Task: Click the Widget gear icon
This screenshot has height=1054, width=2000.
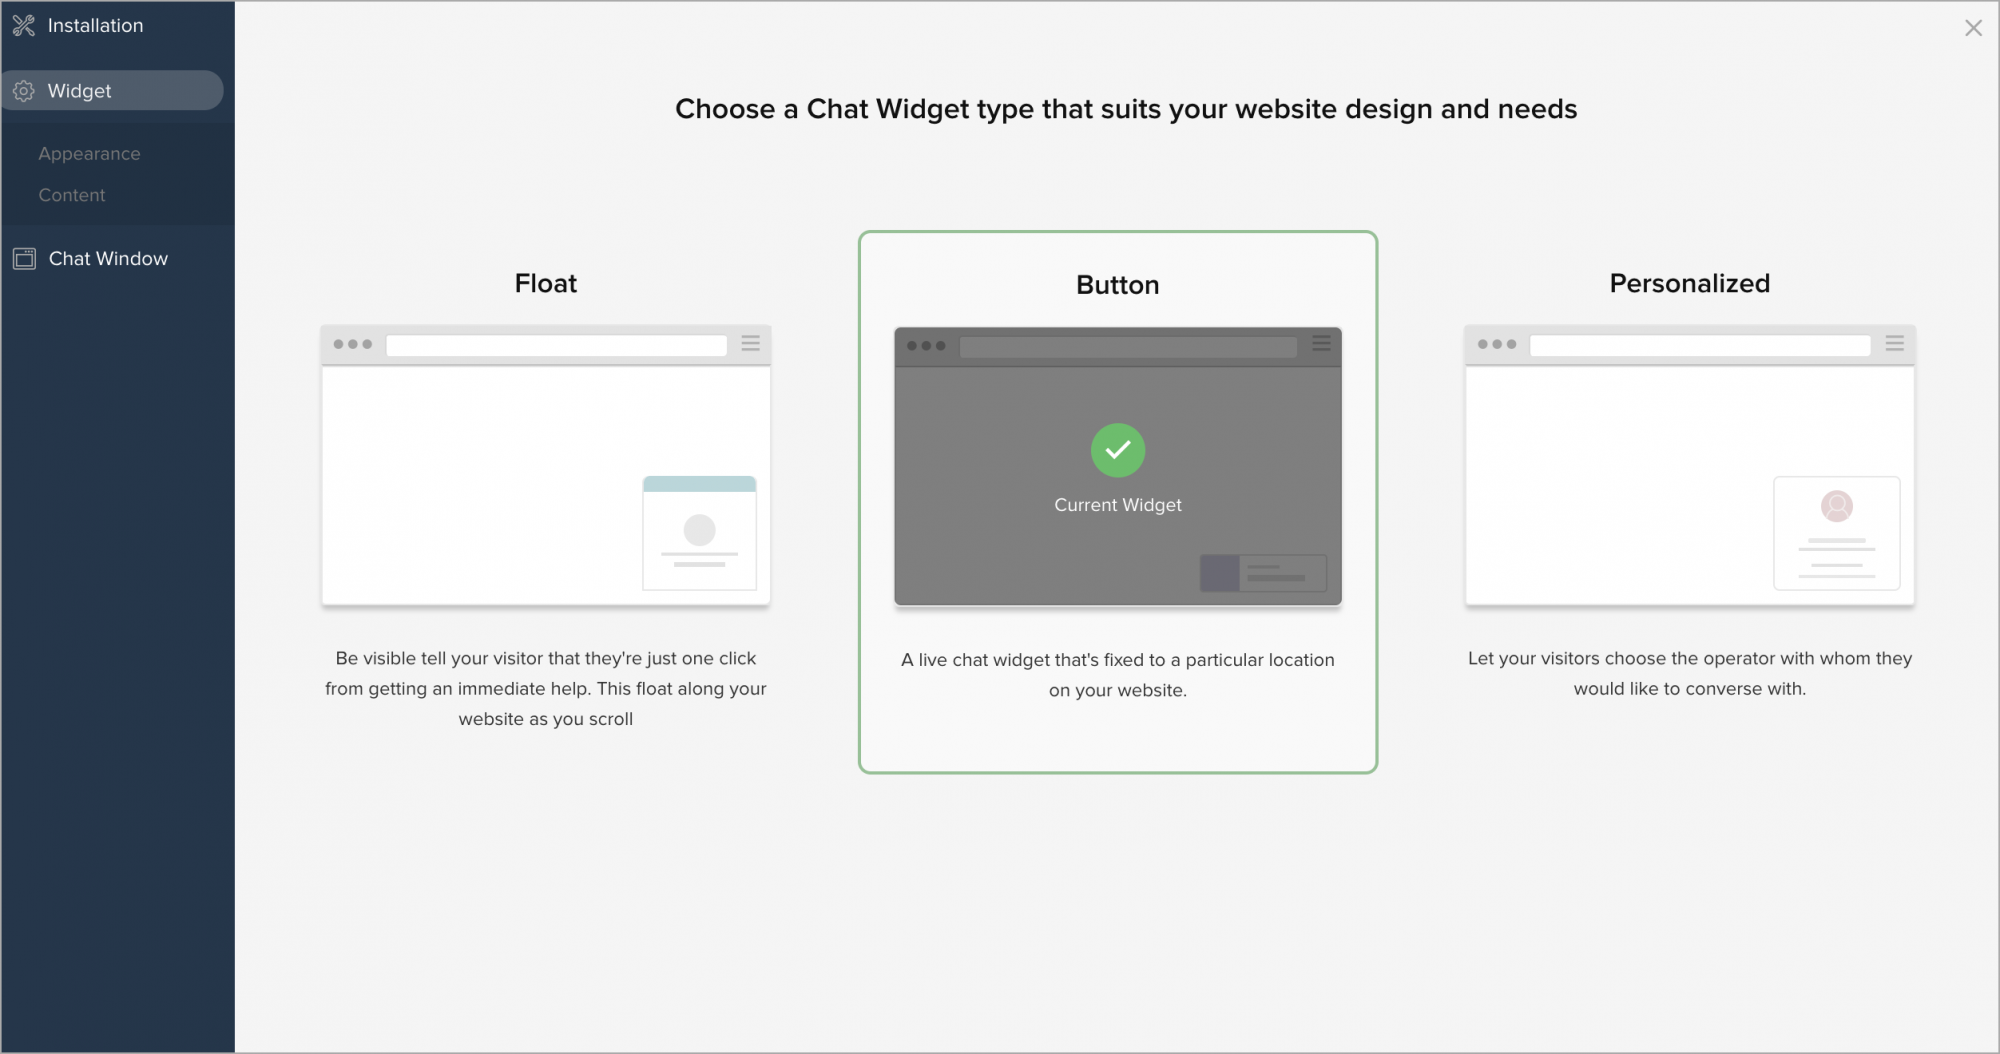Action: coord(24,91)
